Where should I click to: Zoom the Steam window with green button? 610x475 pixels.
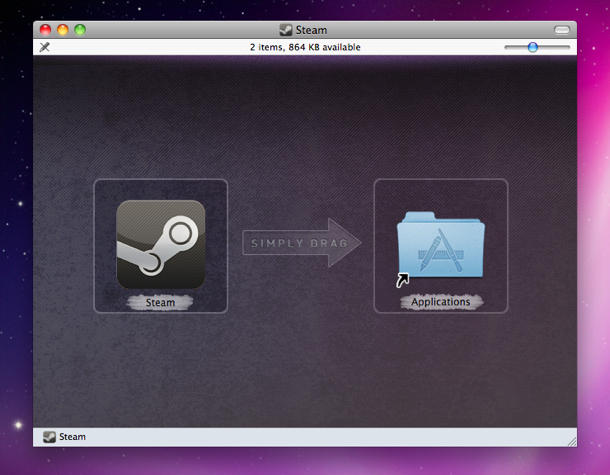(x=80, y=30)
